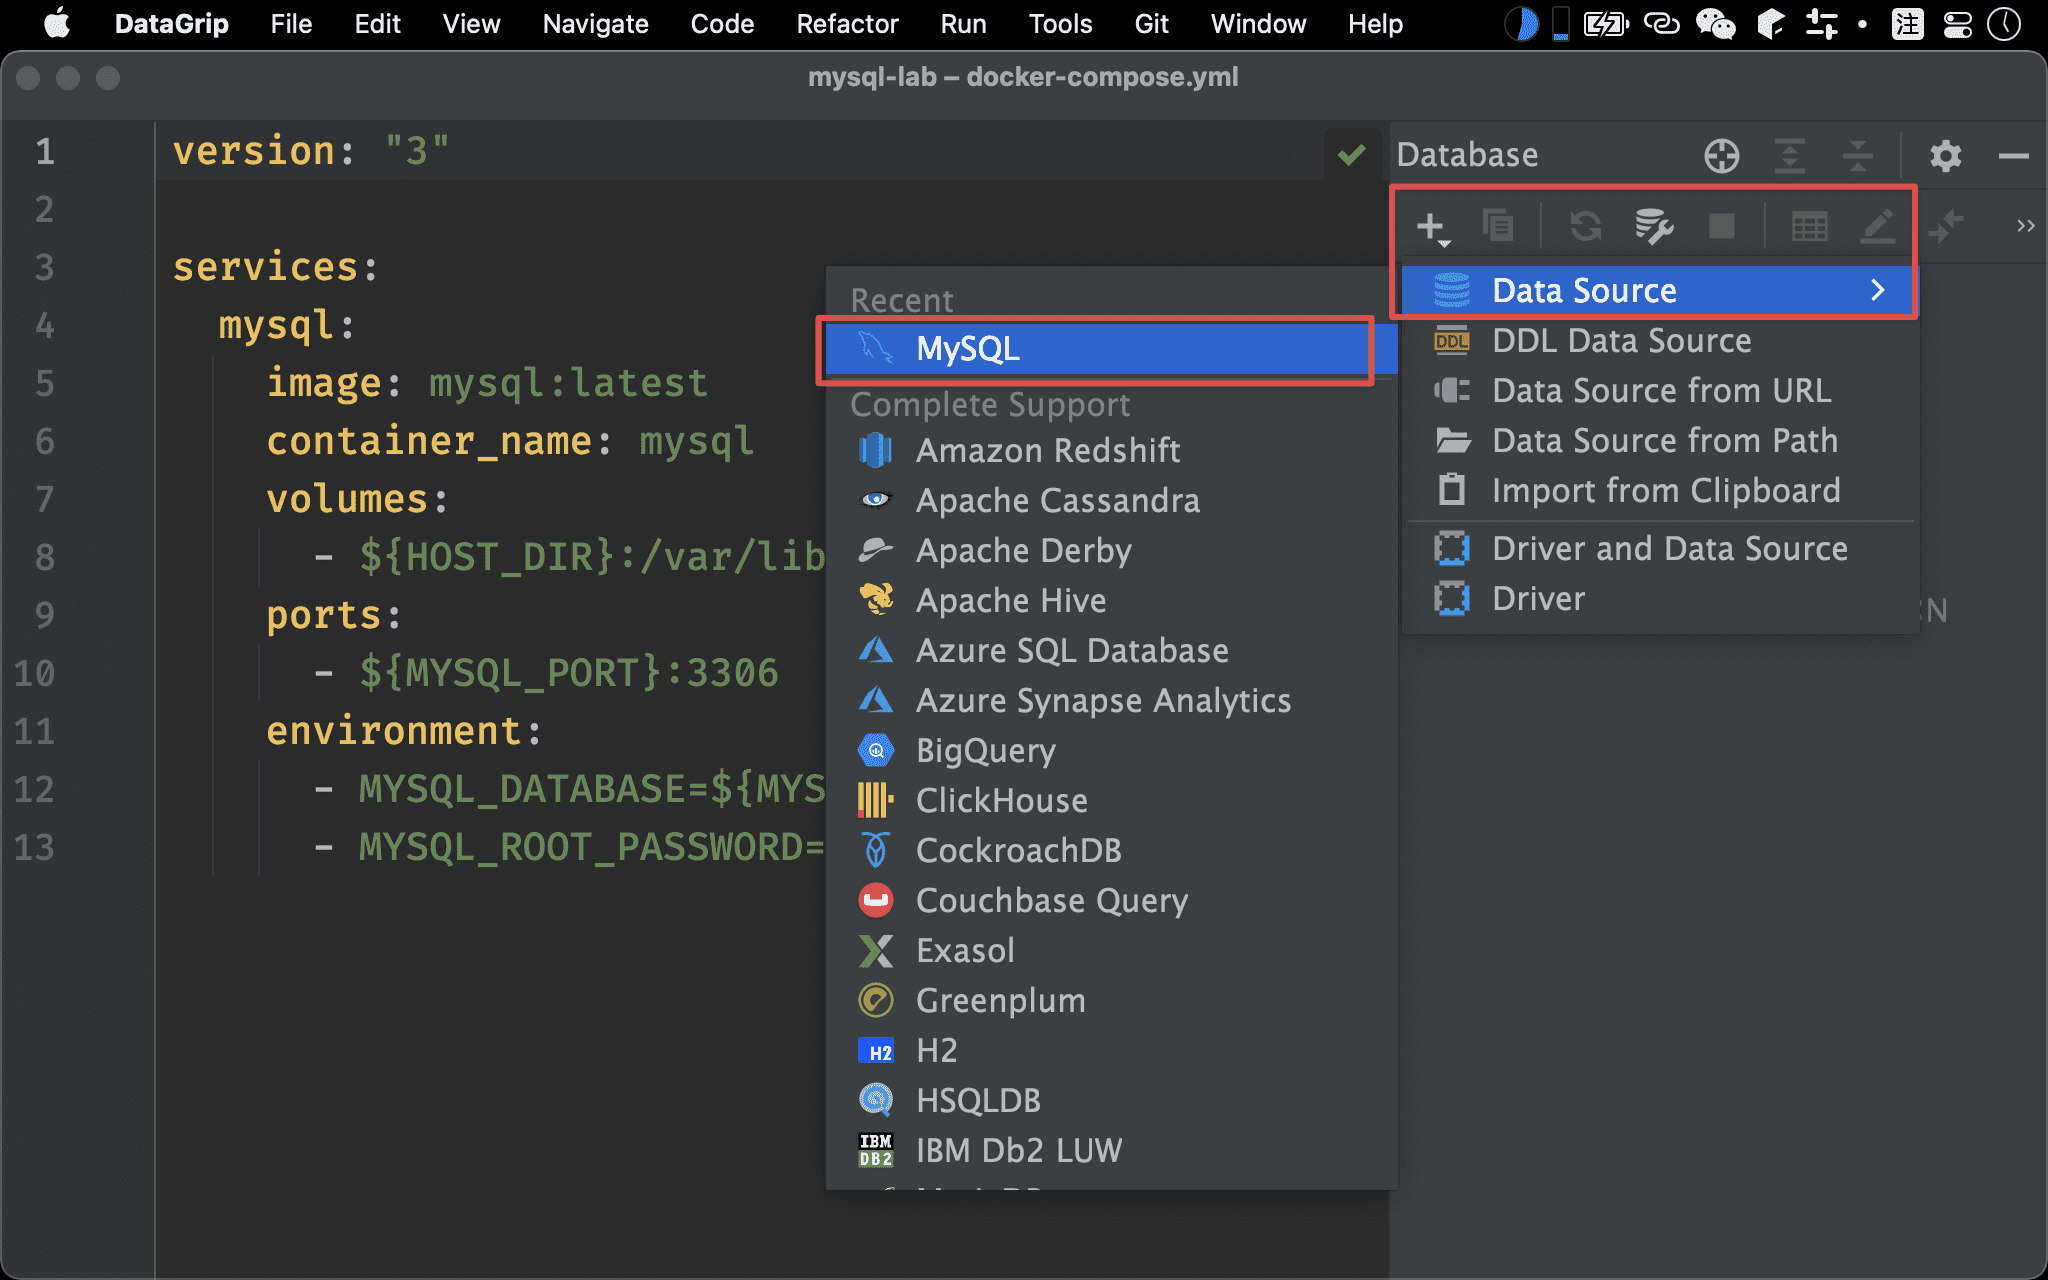Select BigQuery data source

pos(1111,750)
